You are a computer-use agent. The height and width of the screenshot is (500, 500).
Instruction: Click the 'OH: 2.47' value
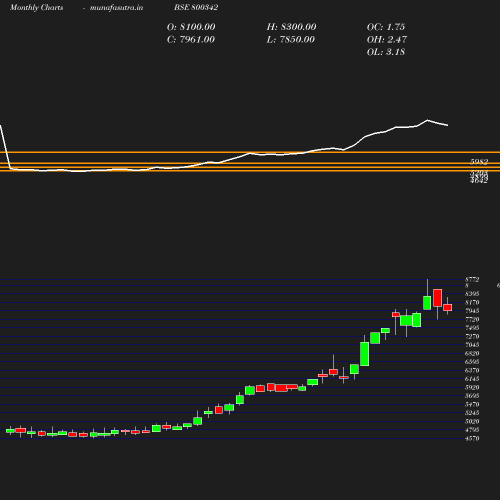(387, 39)
